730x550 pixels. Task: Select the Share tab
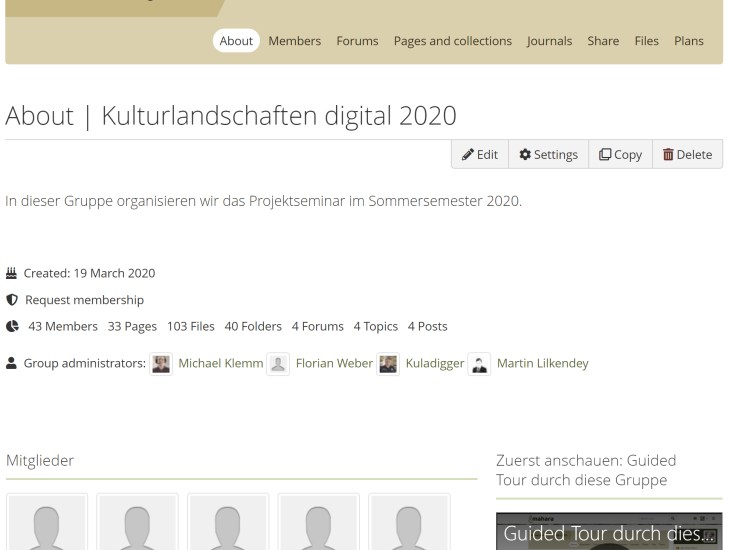click(603, 41)
